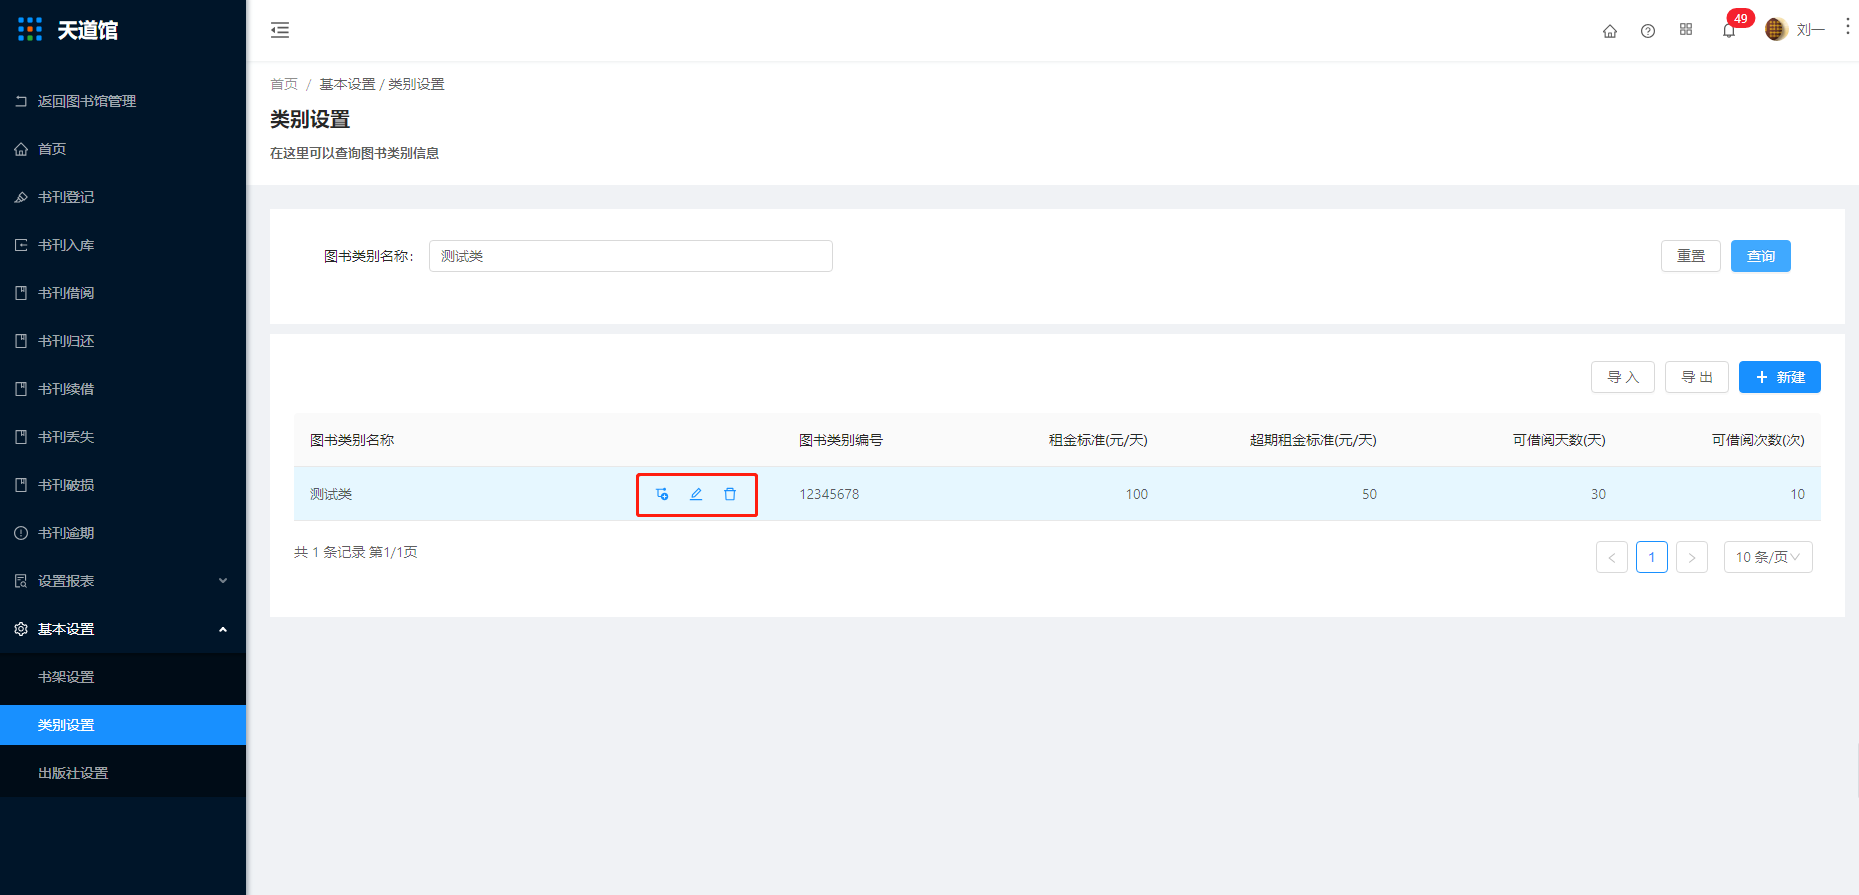The height and width of the screenshot is (895, 1859).
Task: Open 首页 in the sidebar
Action: click(123, 149)
